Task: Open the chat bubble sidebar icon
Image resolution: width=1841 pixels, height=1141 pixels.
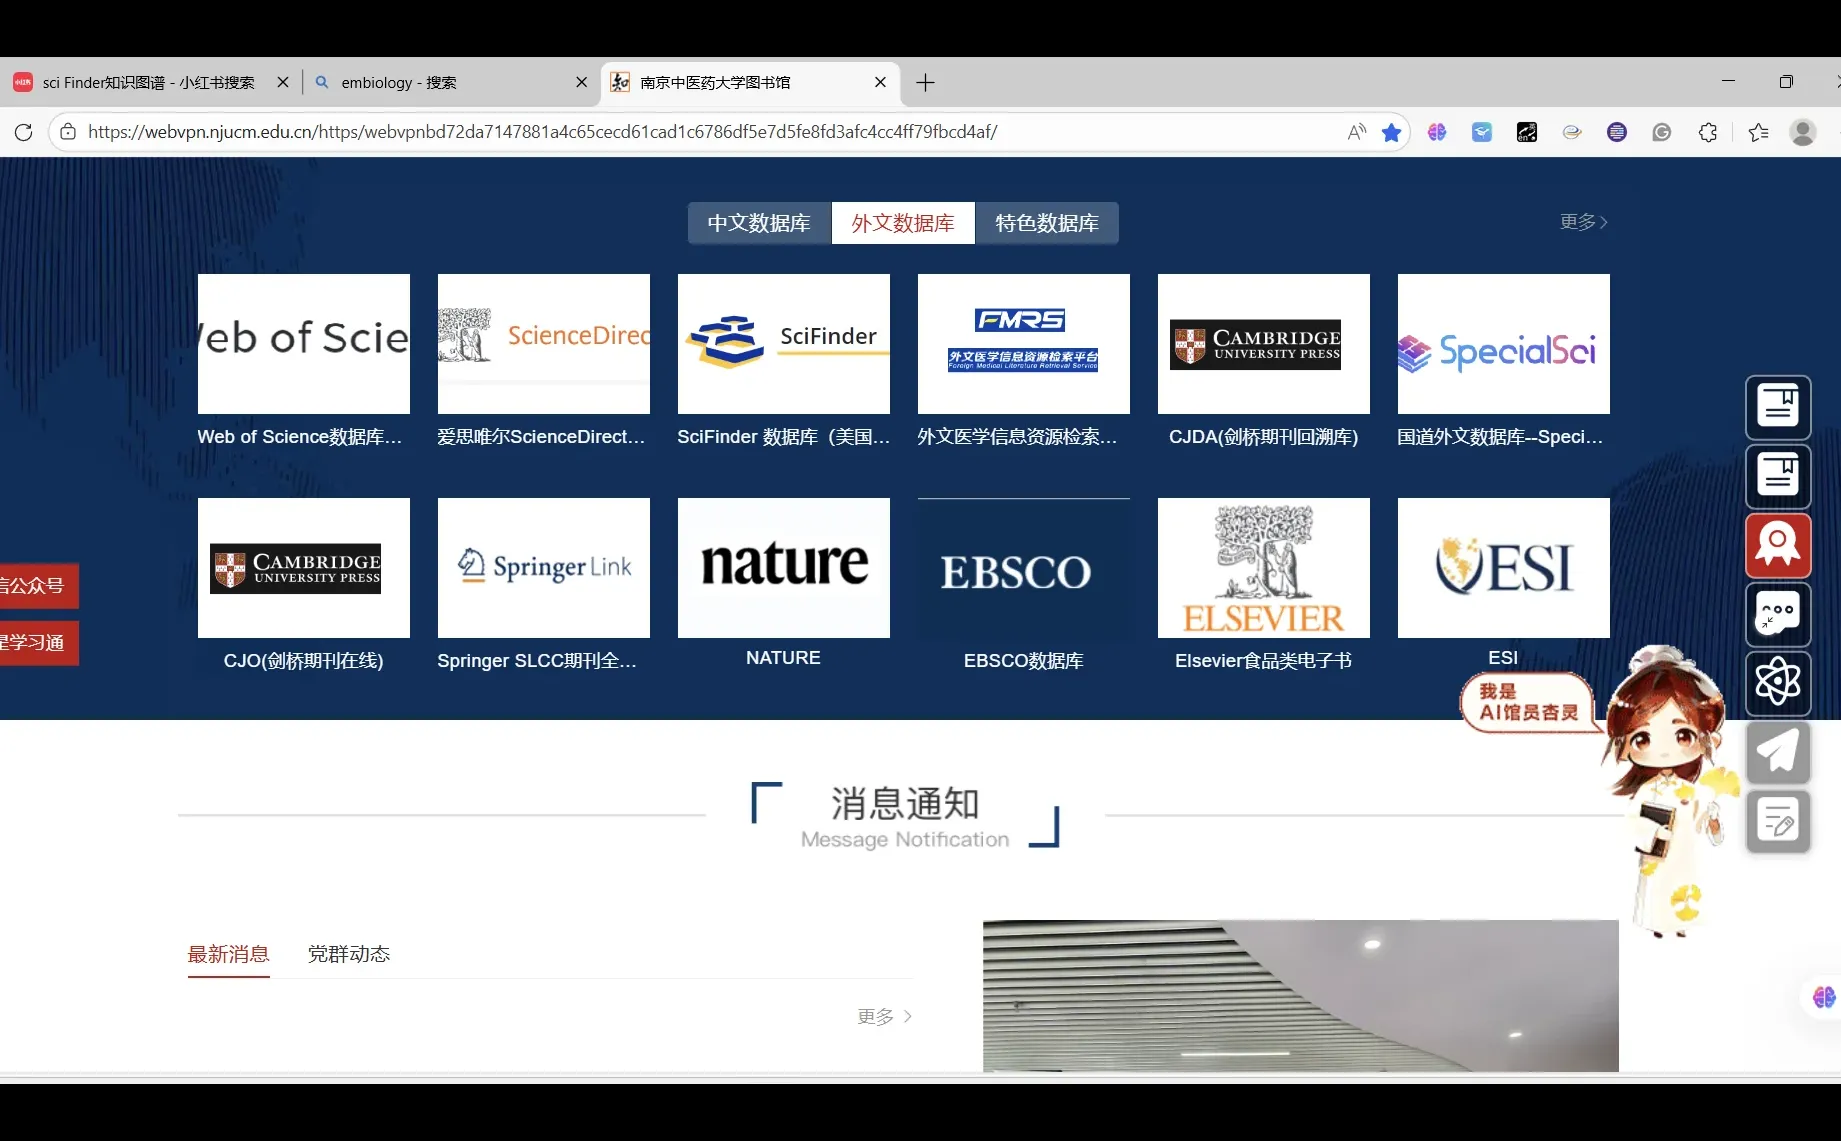Action: coord(1778,614)
